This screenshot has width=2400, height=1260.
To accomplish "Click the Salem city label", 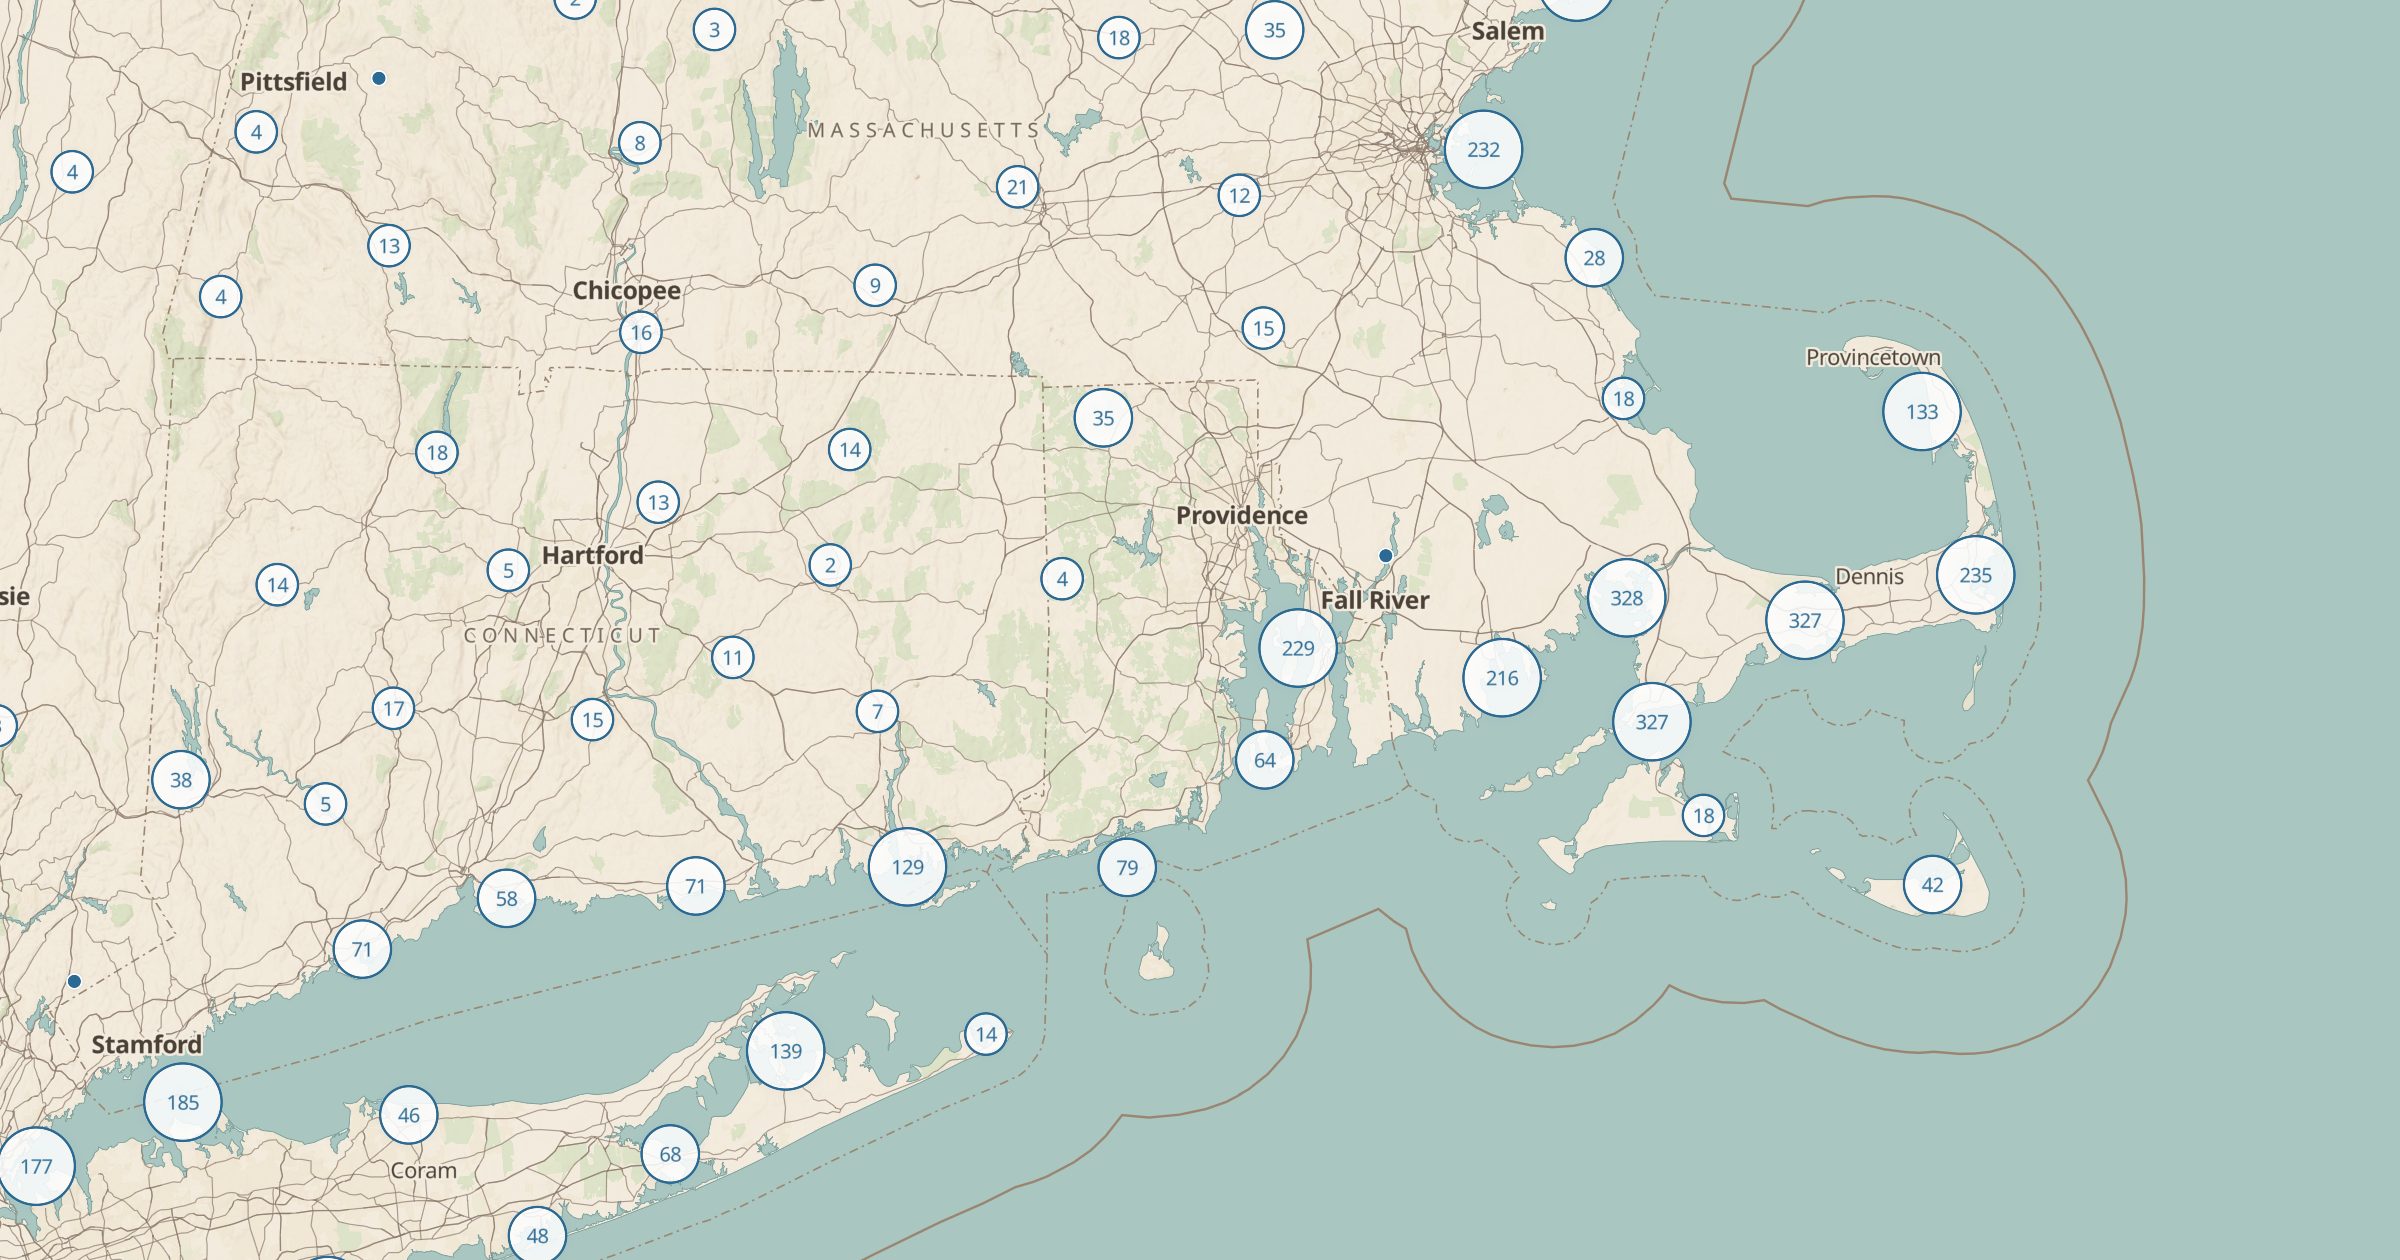I will click(x=1507, y=31).
